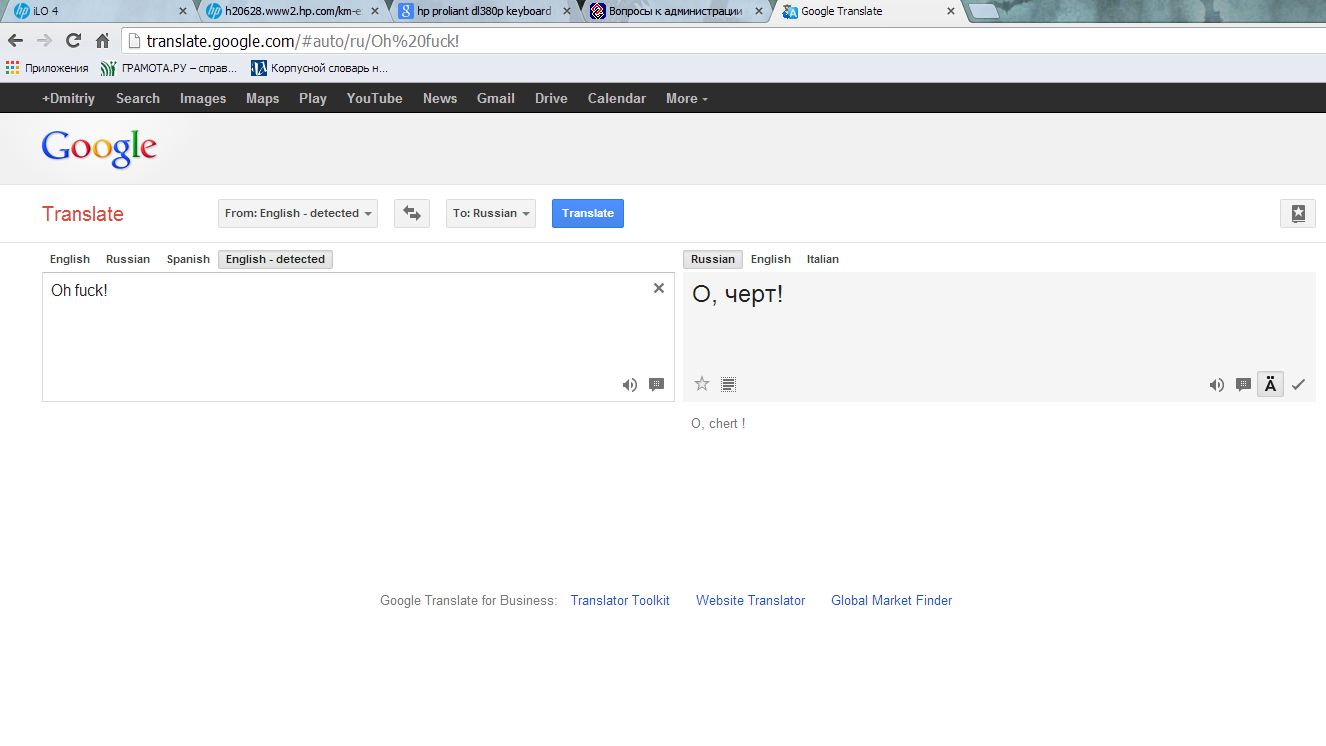Choose English as source language
This screenshot has height=746, width=1326.
[x=70, y=259]
